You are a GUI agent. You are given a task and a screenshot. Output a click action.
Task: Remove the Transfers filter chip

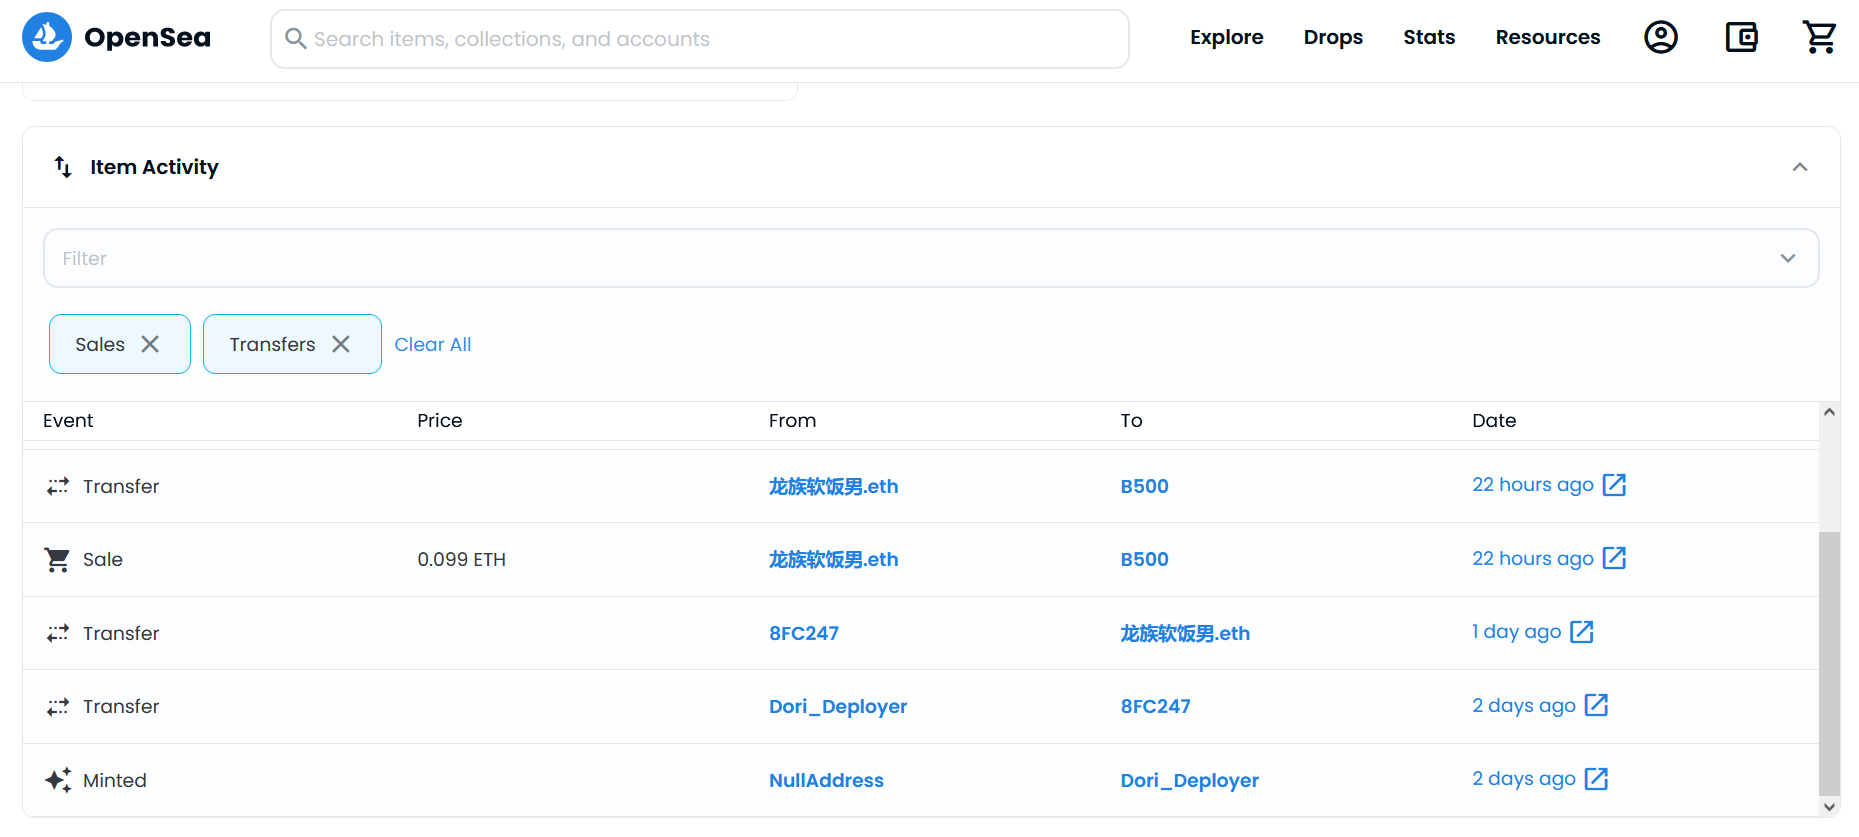click(341, 344)
